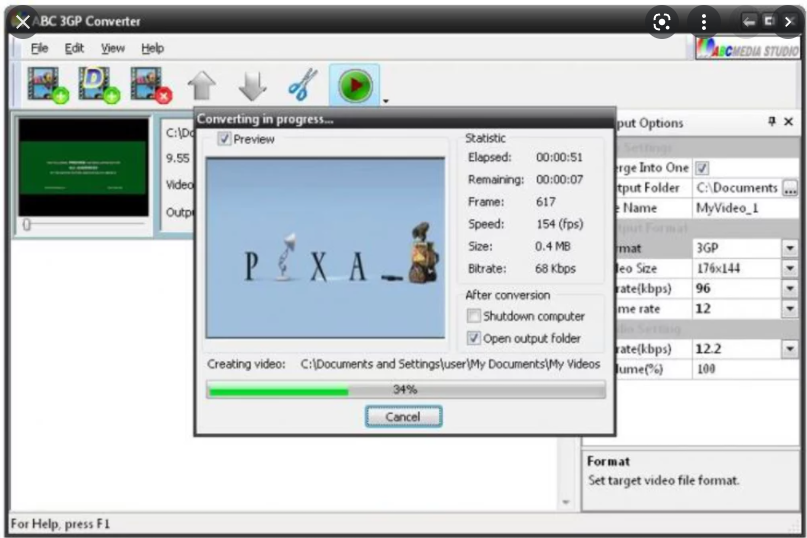Click the C:\Documents output folder field

738,188
